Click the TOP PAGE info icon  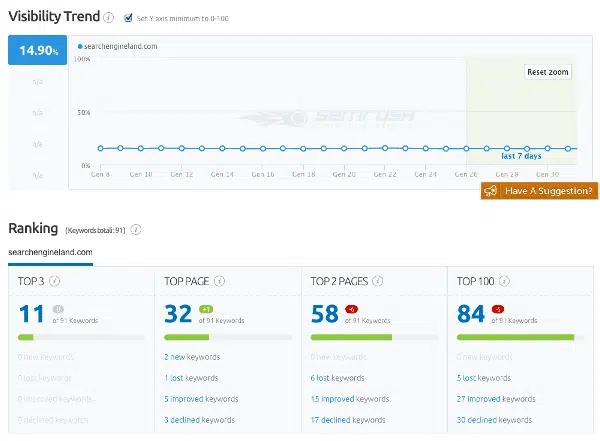click(219, 281)
